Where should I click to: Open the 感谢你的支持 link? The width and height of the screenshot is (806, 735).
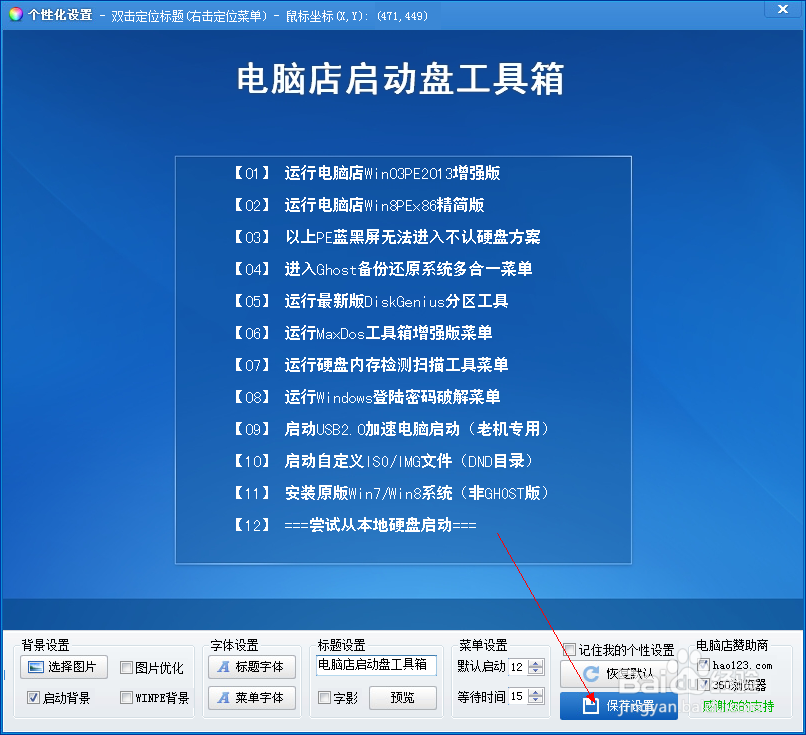739,705
